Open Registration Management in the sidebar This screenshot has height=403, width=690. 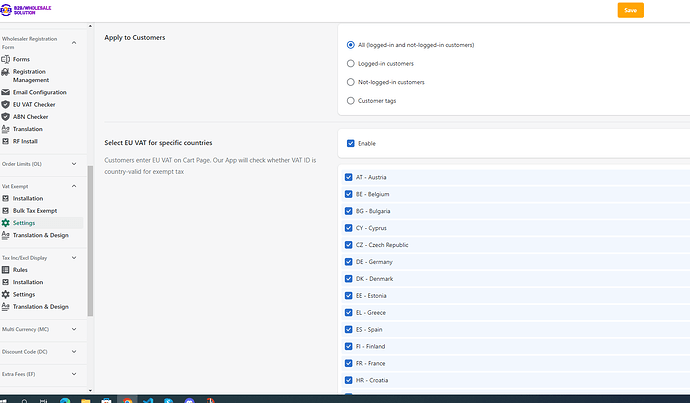(31, 76)
